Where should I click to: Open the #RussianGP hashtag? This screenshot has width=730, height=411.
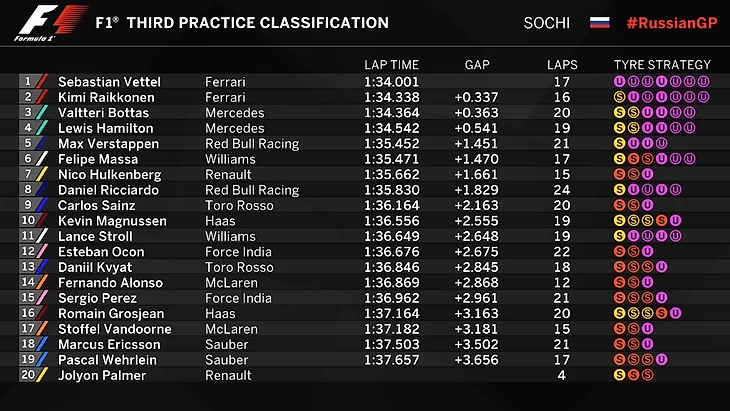(x=669, y=22)
